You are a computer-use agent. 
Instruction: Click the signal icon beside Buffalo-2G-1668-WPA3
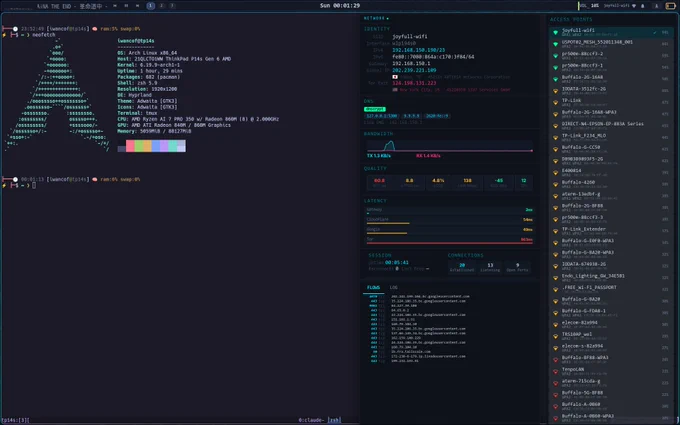(555, 114)
